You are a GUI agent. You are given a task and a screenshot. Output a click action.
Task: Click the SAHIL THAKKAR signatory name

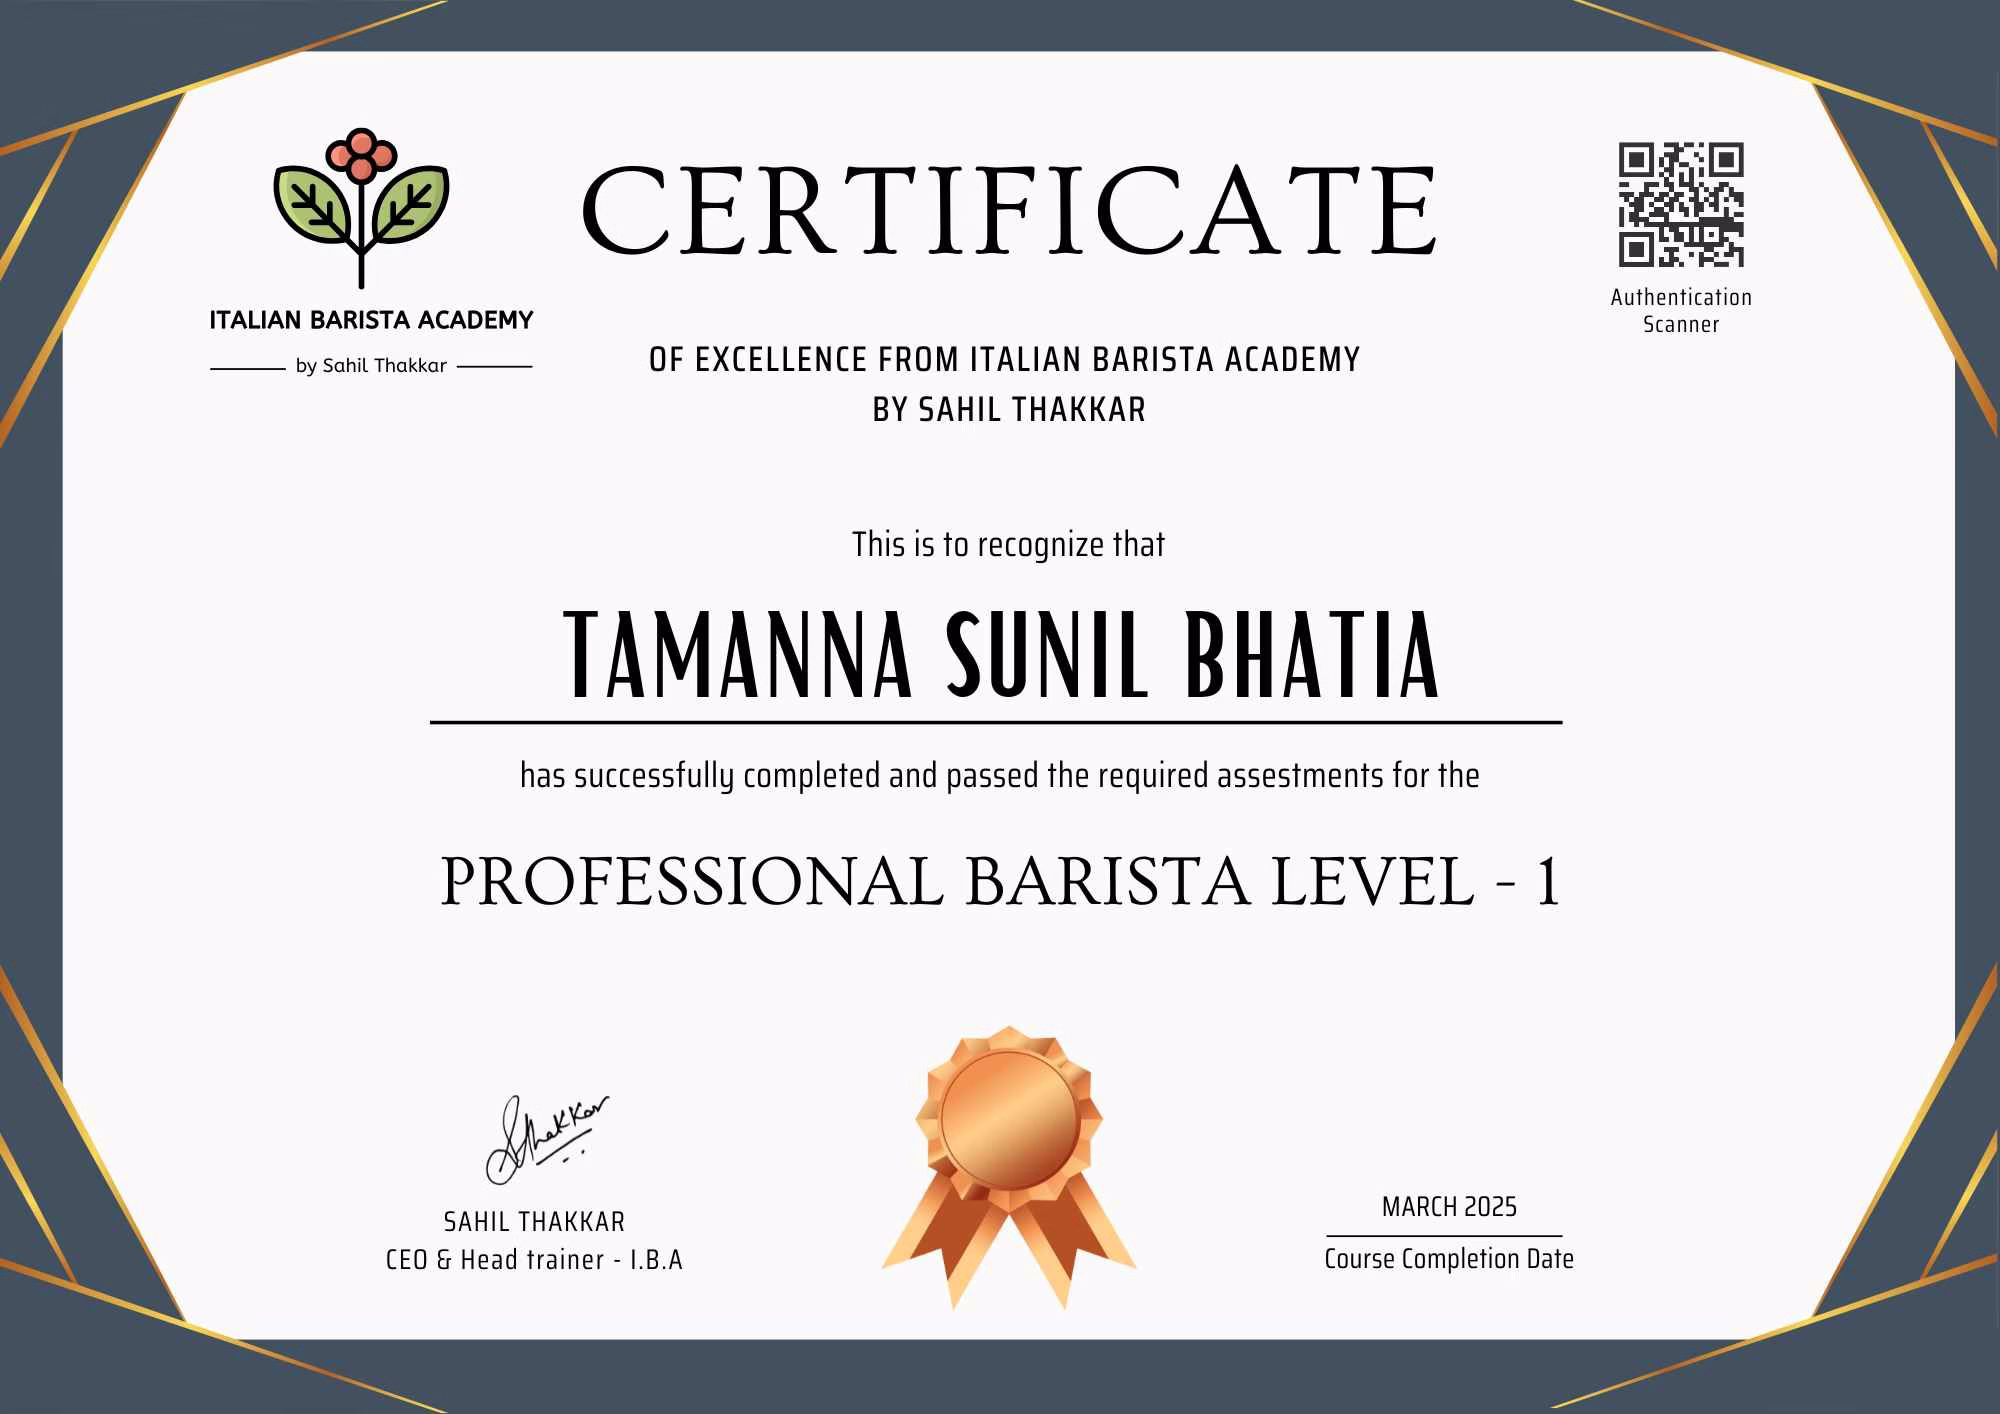pos(534,1222)
